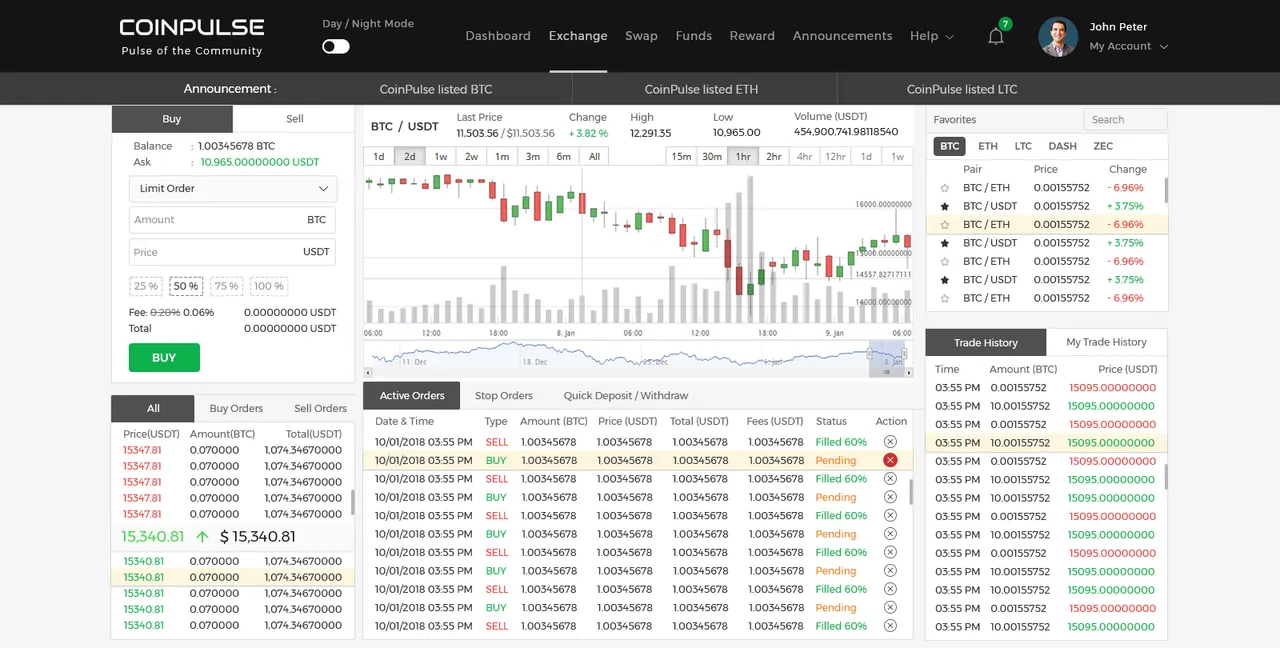Viewport: 1280px width, 648px height.
Task: Select the 75 % amount option
Action: (x=227, y=286)
